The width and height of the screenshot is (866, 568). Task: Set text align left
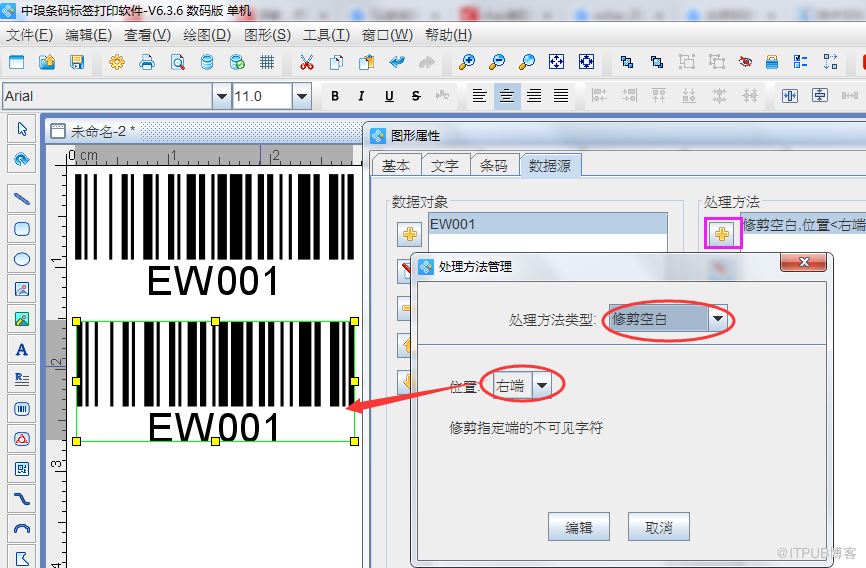(x=479, y=96)
